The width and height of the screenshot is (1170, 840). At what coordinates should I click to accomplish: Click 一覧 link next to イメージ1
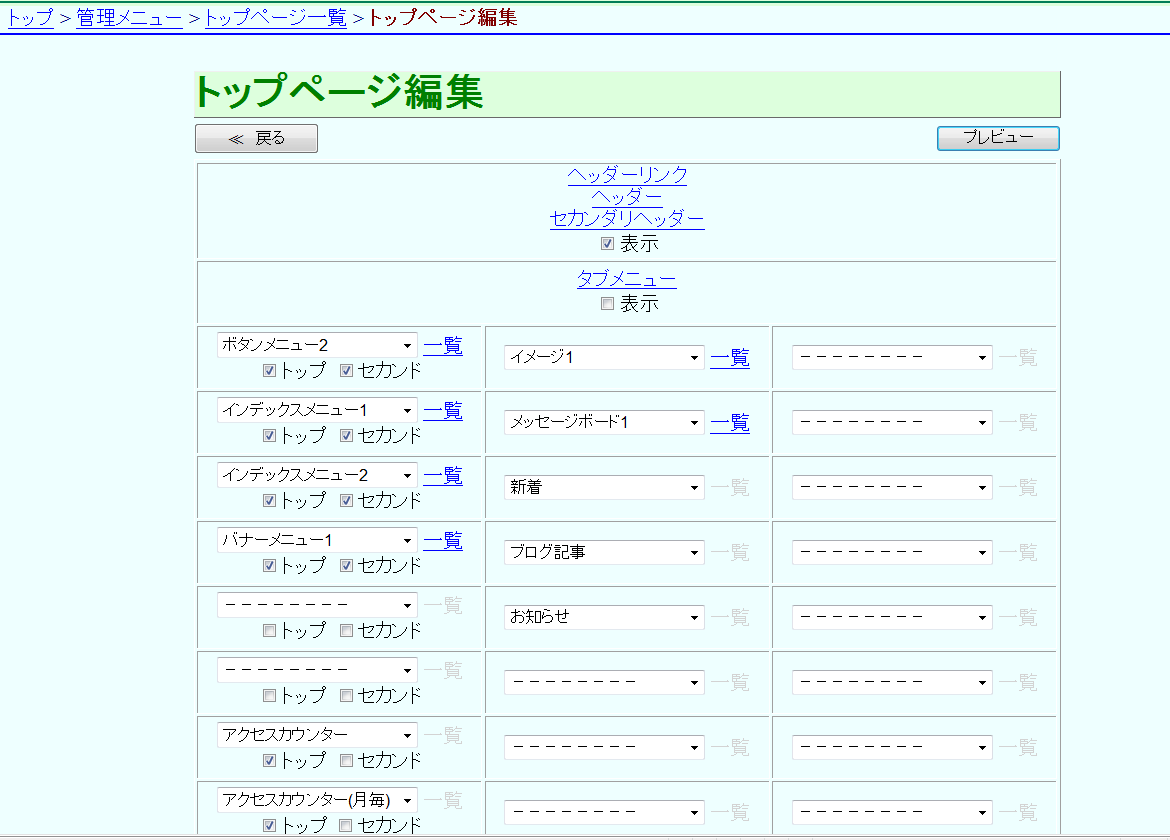coord(730,357)
